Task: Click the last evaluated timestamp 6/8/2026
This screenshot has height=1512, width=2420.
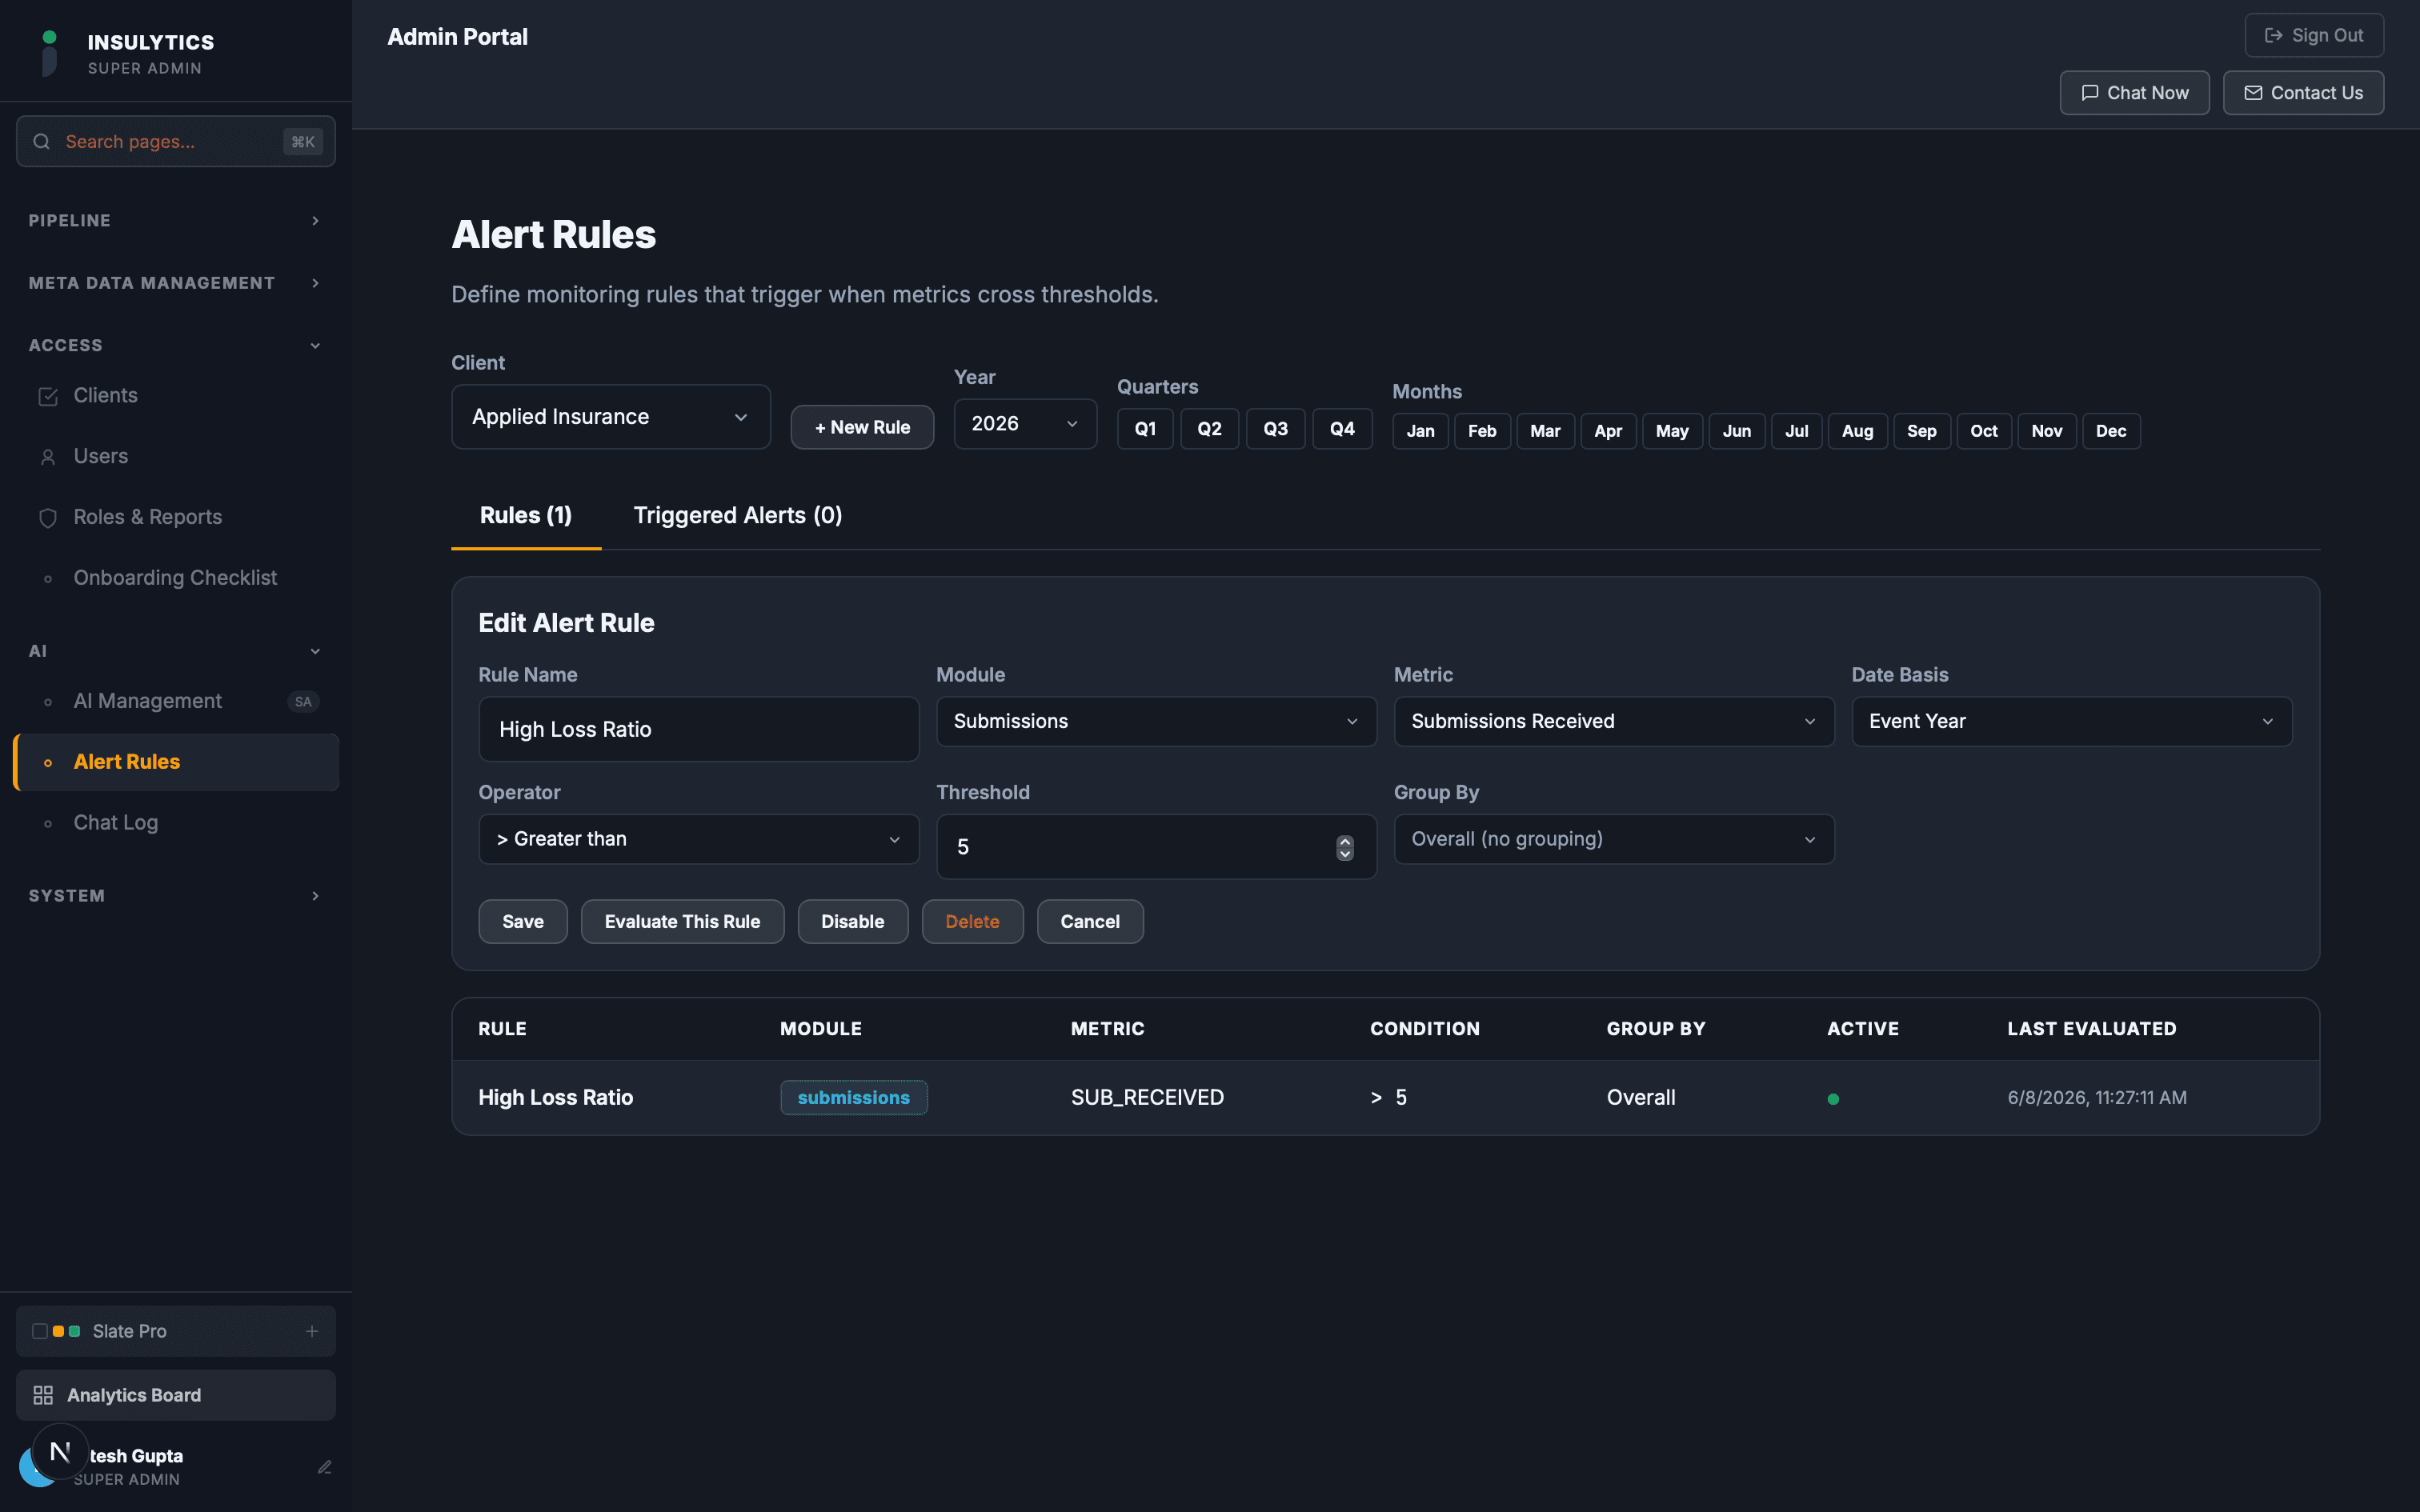Action: point(2096,1098)
